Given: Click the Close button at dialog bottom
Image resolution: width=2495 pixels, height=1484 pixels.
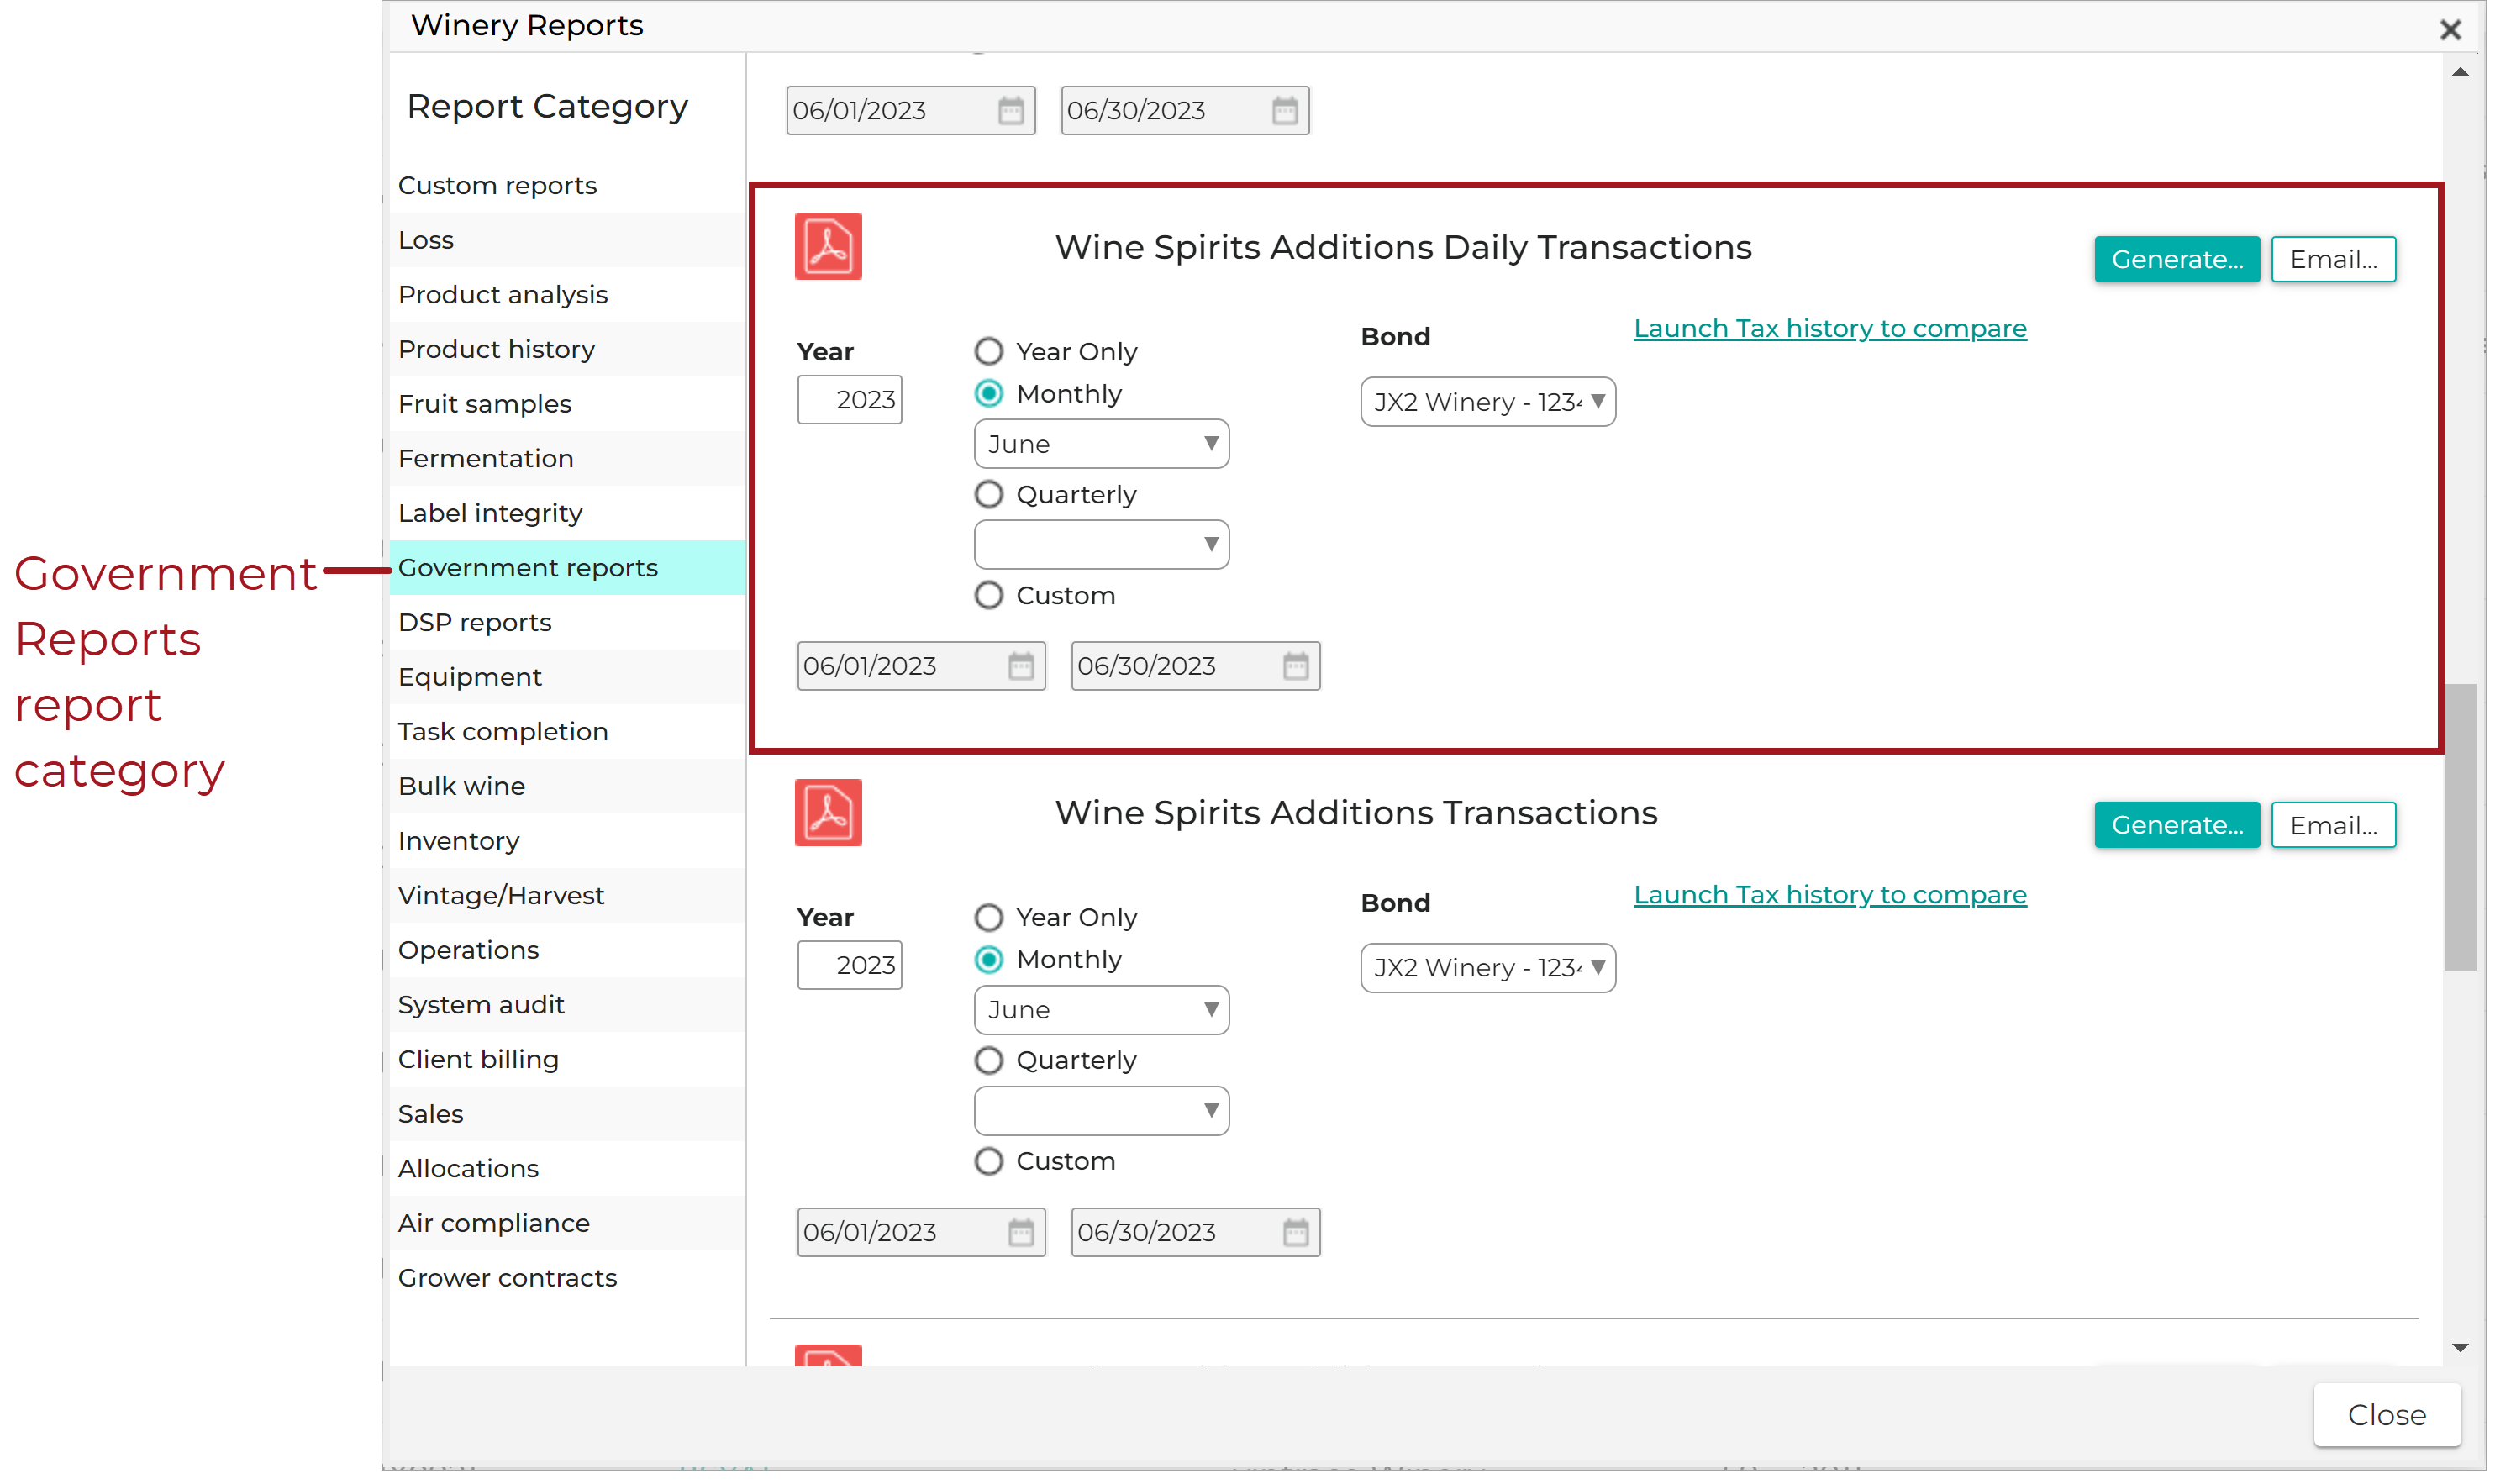Looking at the screenshot, I should (2386, 1415).
